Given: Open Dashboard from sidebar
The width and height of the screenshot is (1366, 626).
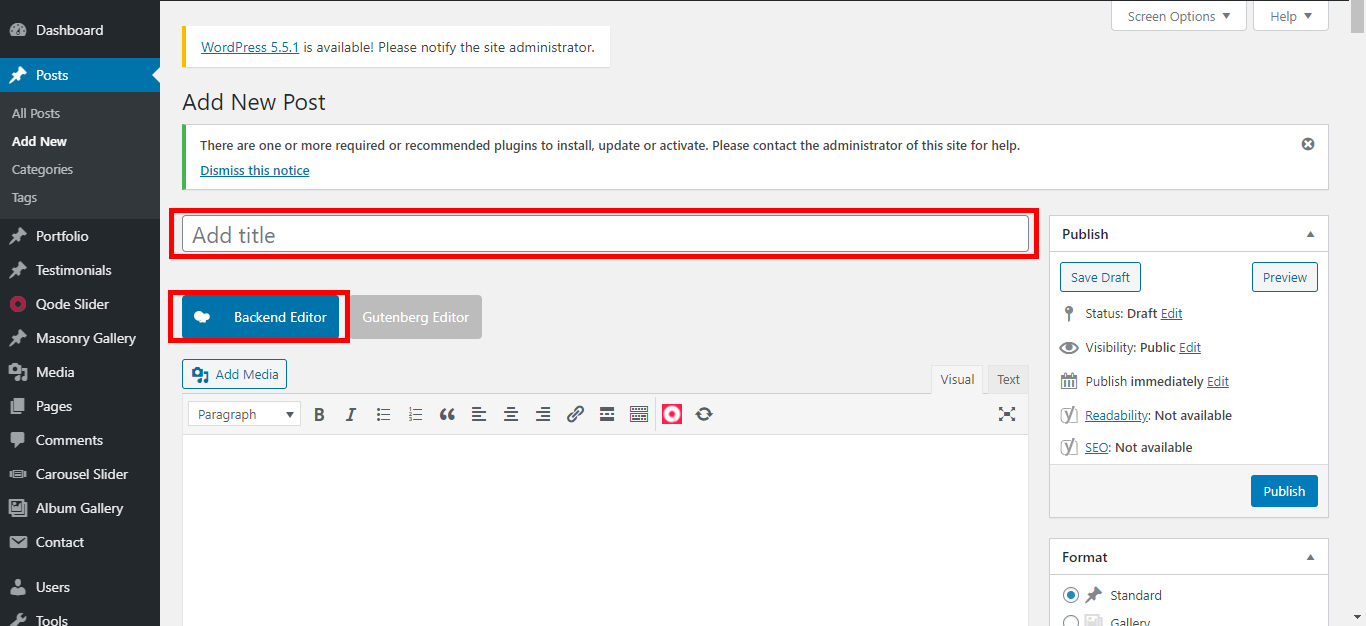Looking at the screenshot, I should pyautogui.click(x=80, y=30).
